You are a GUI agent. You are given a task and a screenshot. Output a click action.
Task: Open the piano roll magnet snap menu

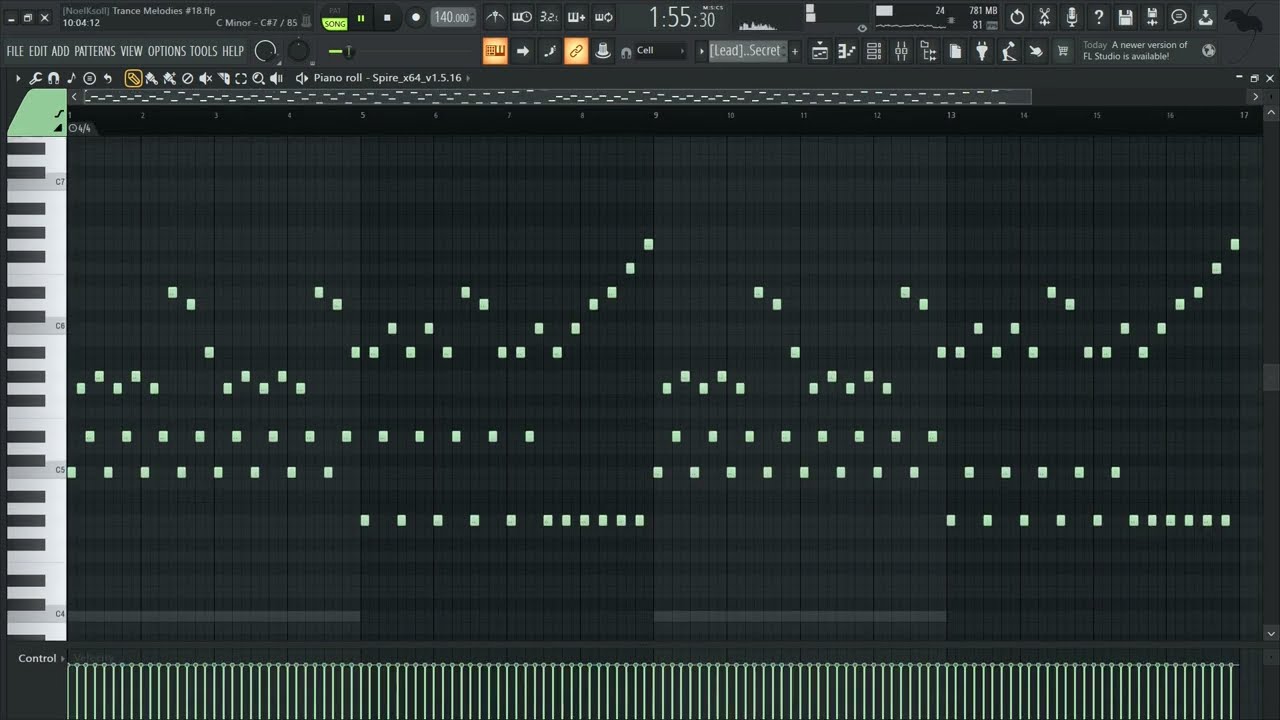53,78
